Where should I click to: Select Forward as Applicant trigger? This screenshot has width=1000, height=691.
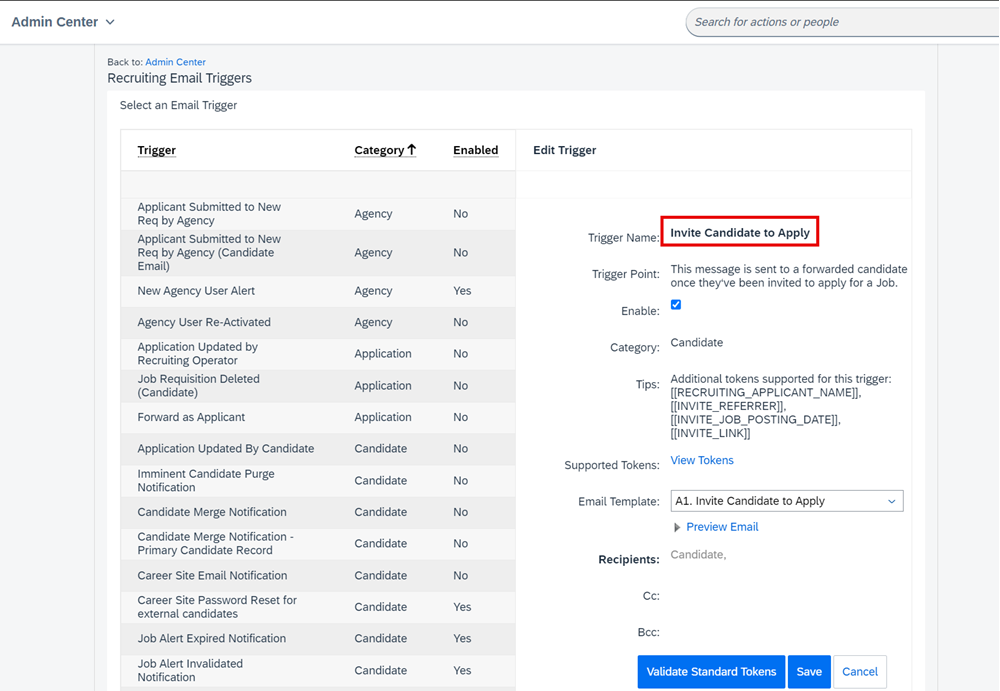191,417
